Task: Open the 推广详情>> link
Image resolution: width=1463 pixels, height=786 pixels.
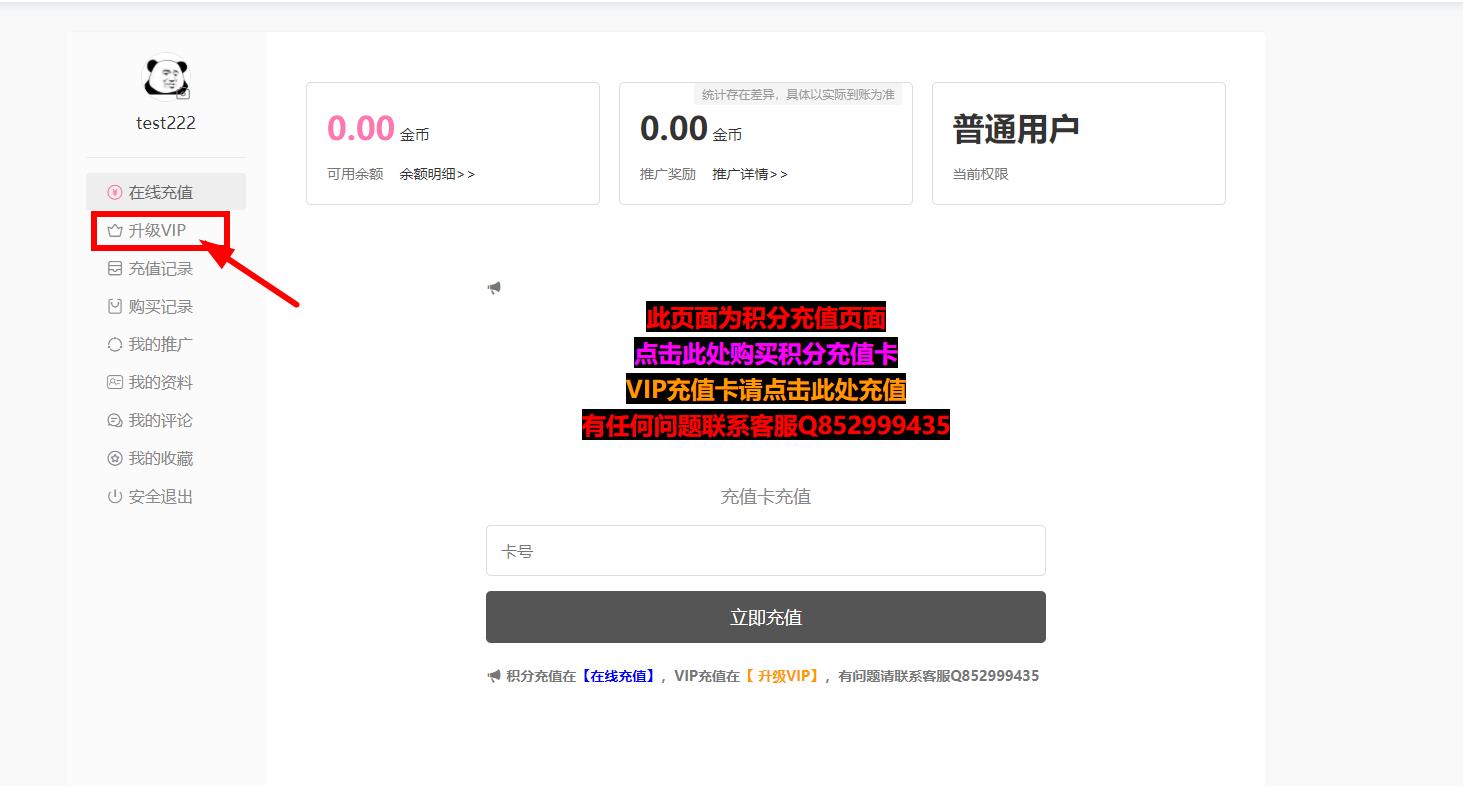Action: coord(750,174)
